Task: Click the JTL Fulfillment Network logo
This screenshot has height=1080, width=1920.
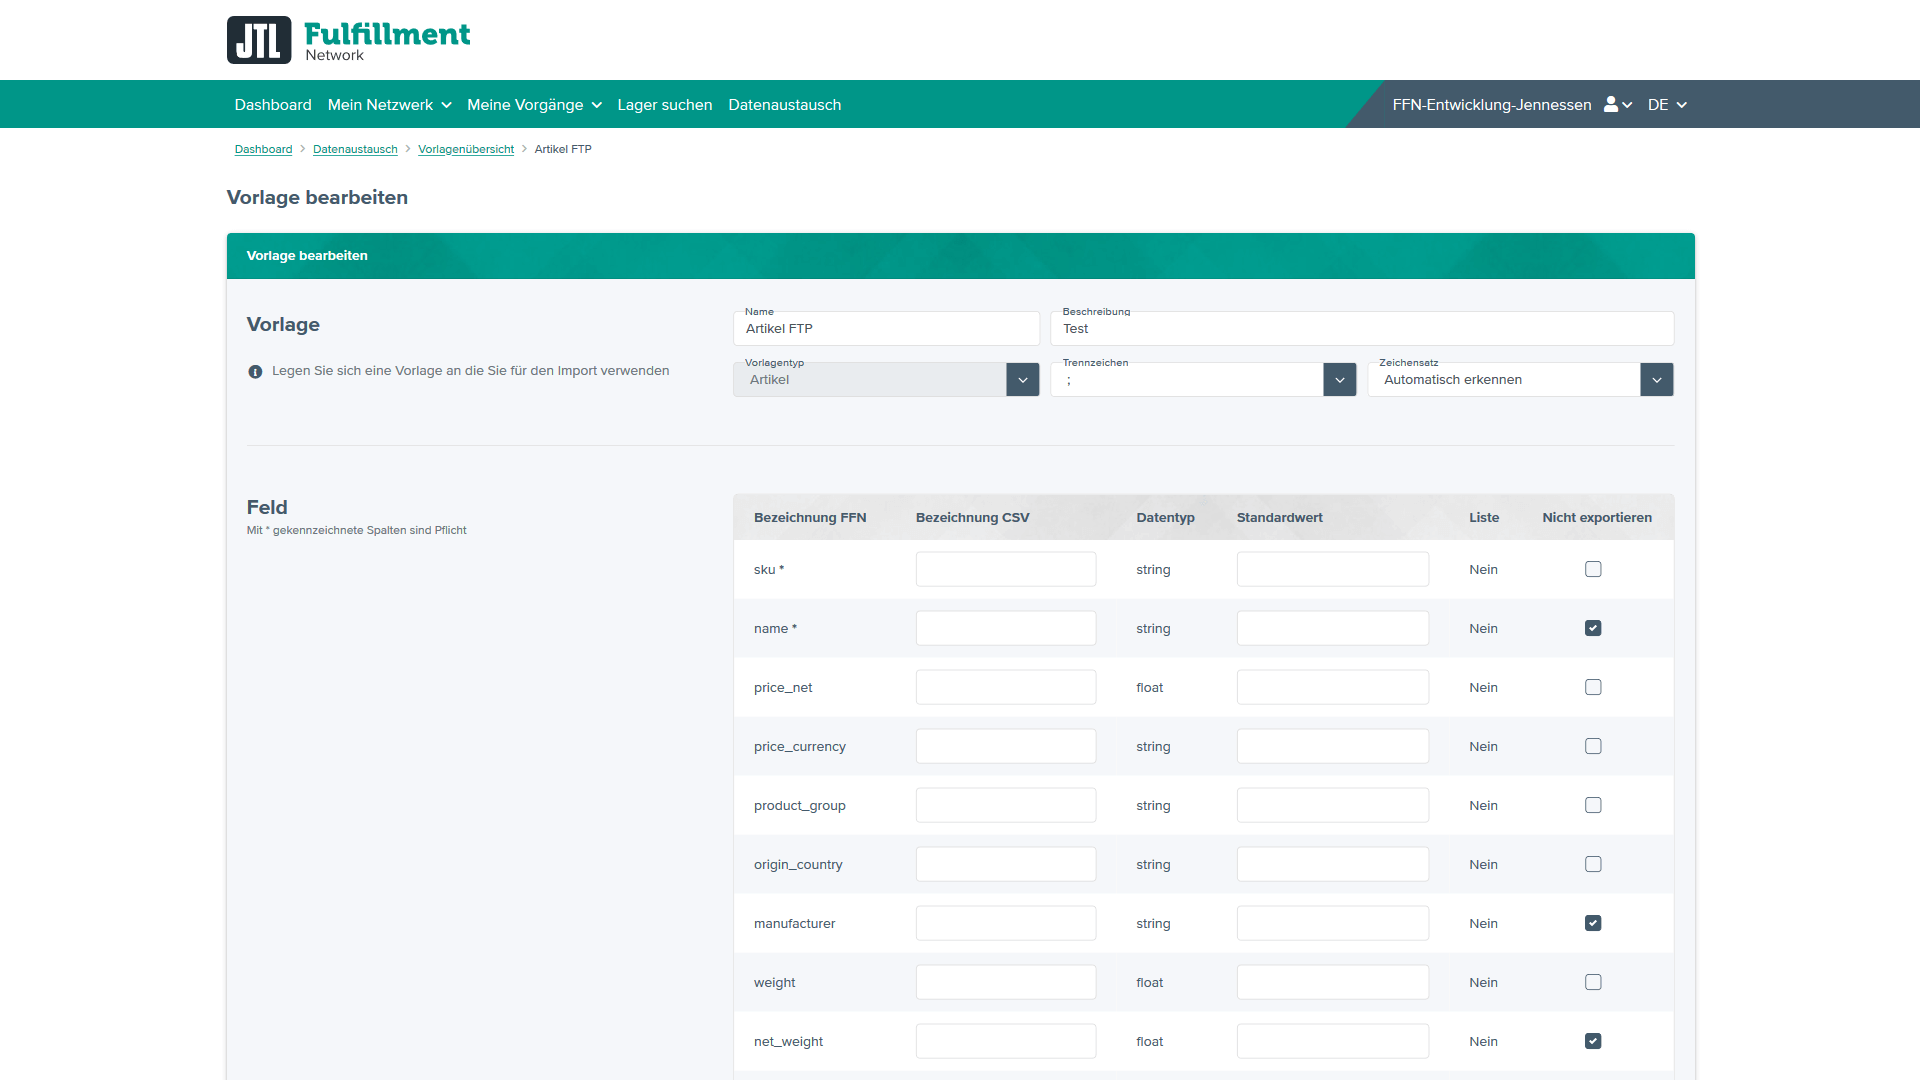Action: pos(348,40)
